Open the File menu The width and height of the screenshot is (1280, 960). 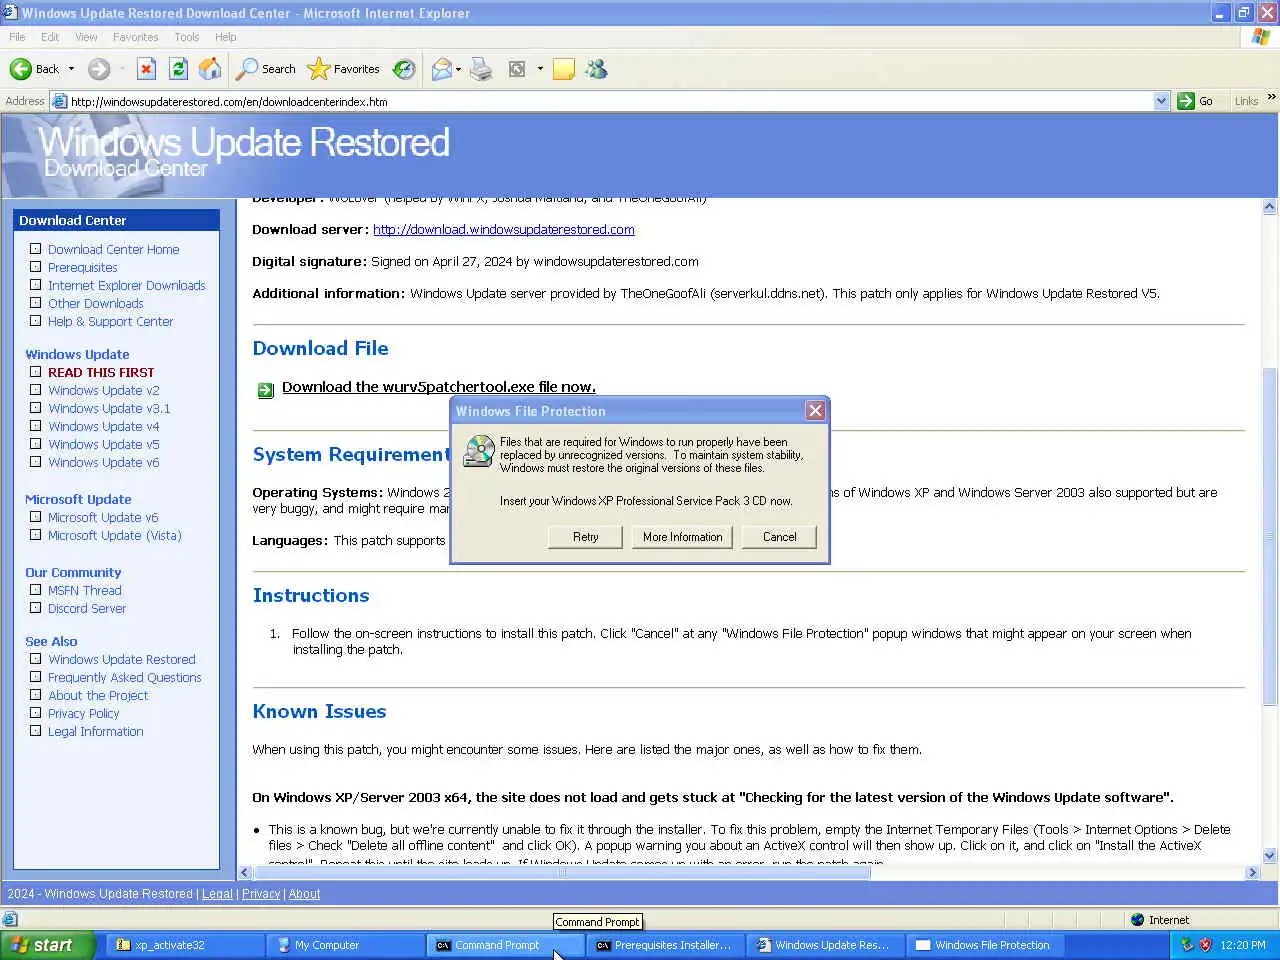tap(17, 37)
